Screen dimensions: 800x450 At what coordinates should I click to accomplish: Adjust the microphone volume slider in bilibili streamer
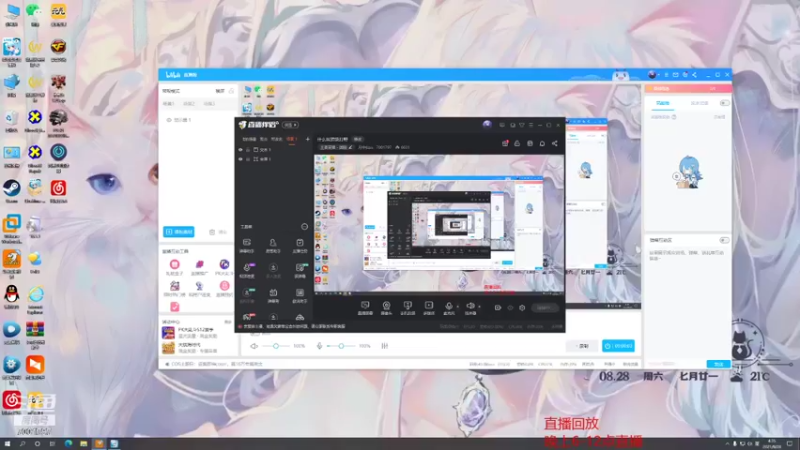(341, 346)
